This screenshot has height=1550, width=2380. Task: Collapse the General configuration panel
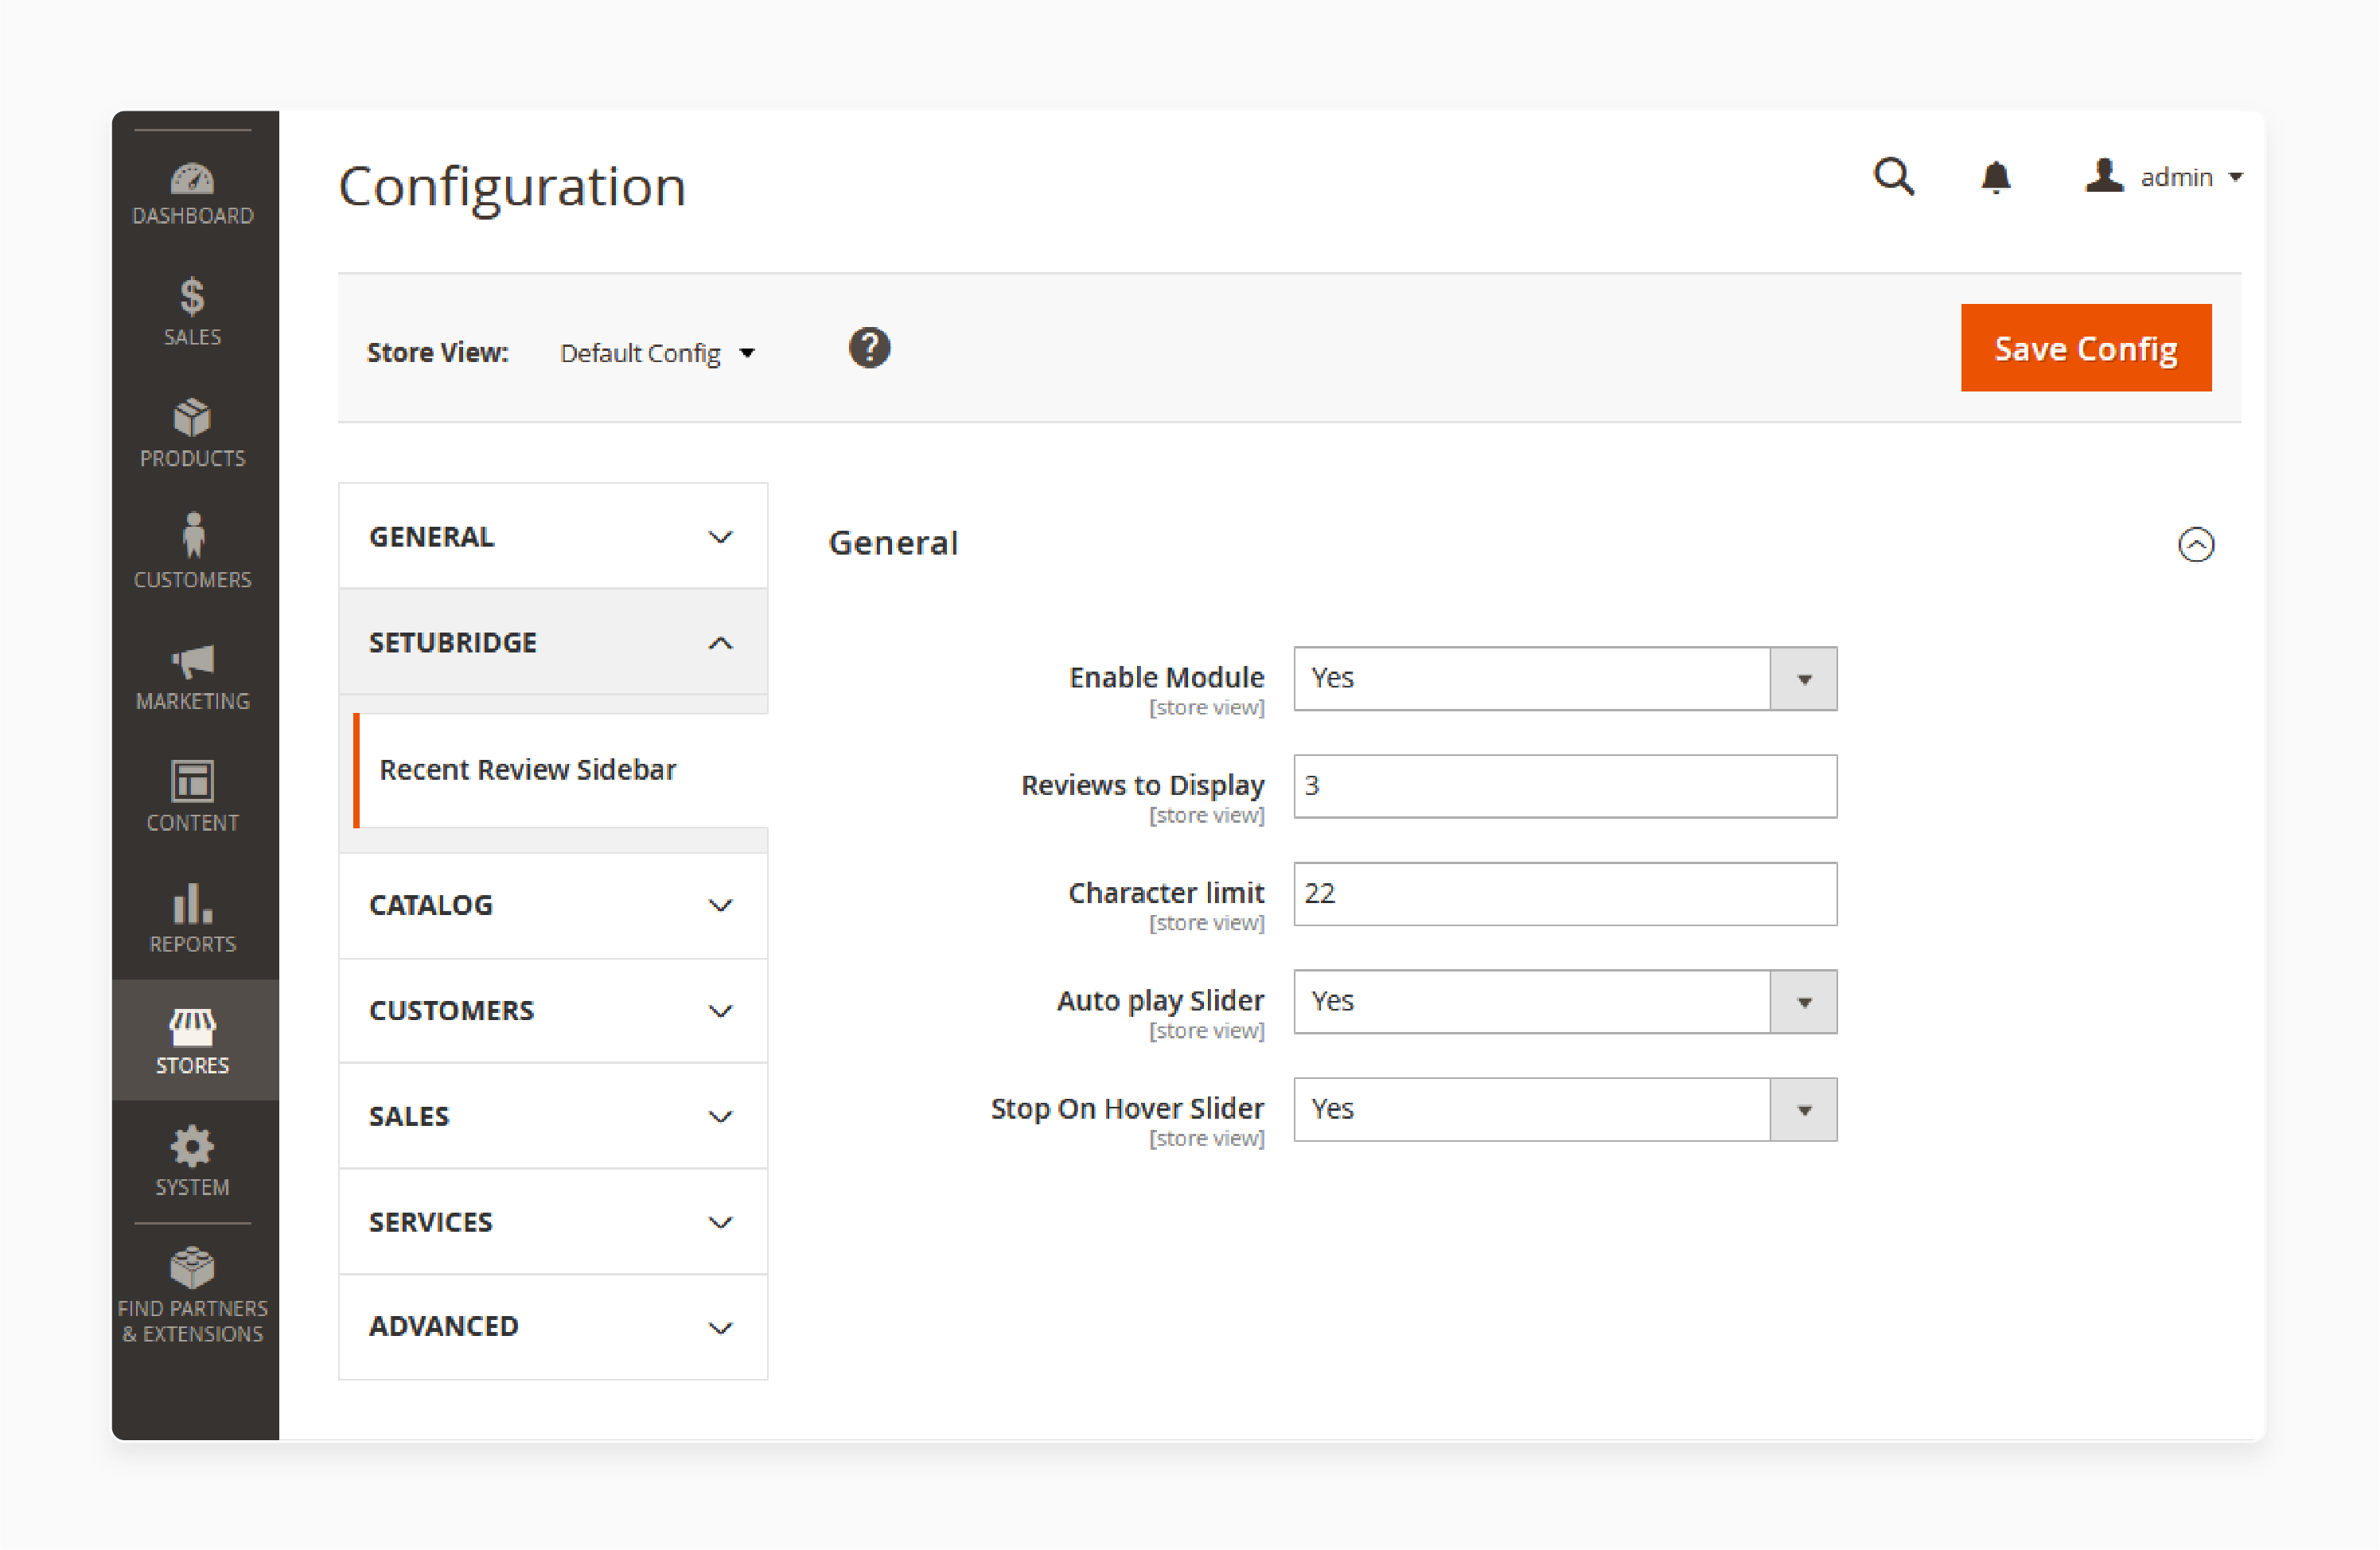pos(2195,543)
